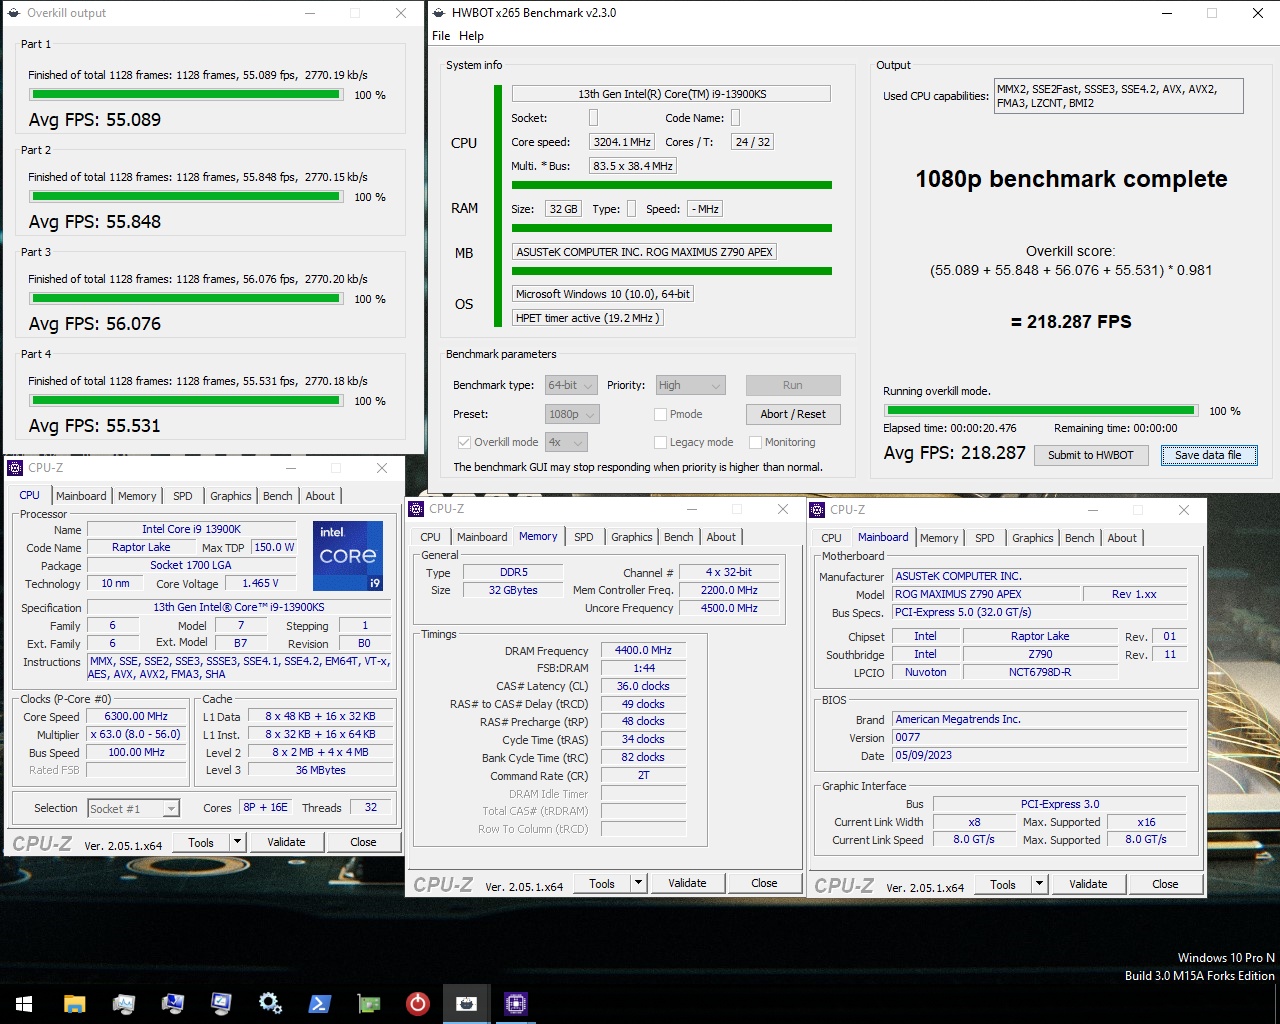Enable the Monitoring checkbox
Image resolution: width=1280 pixels, height=1024 pixels.
point(756,442)
